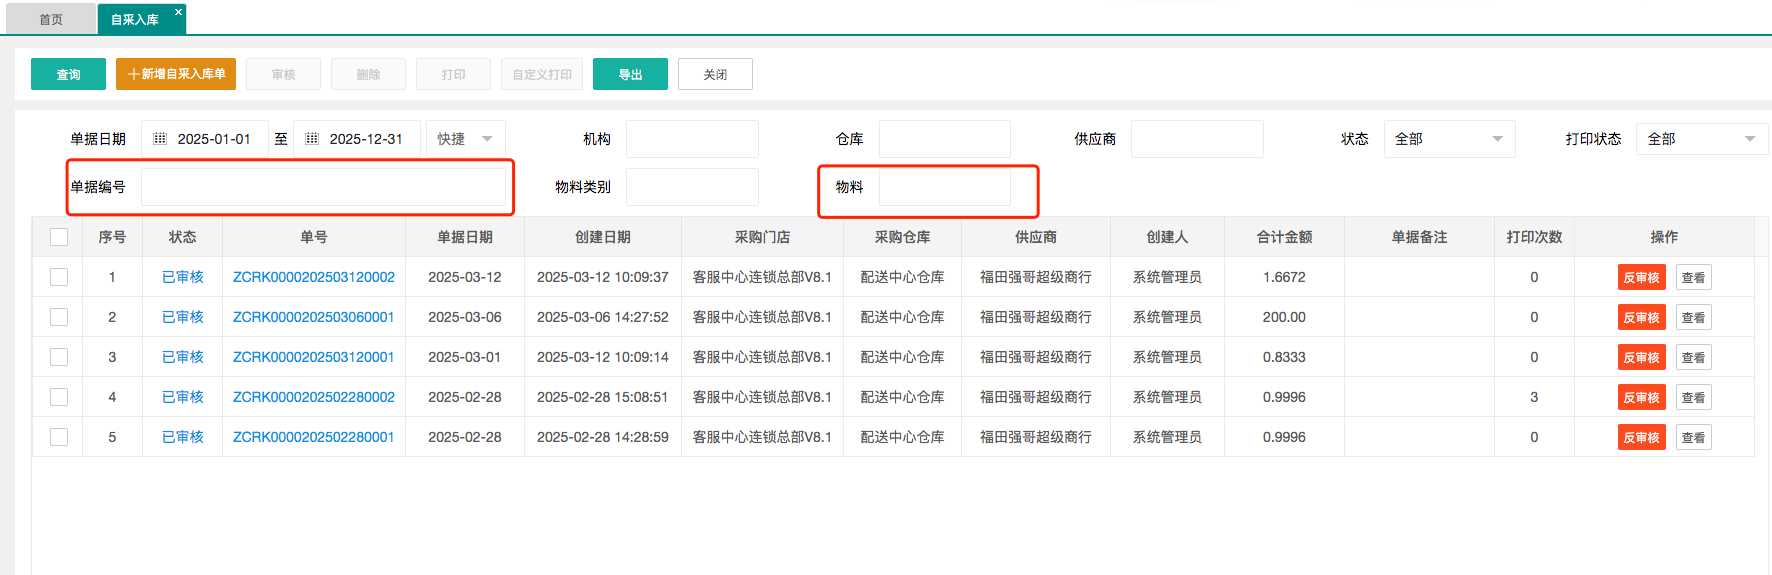Tick the checkbox for row 5
1772x575 pixels.
pyautogui.click(x=59, y=437)
